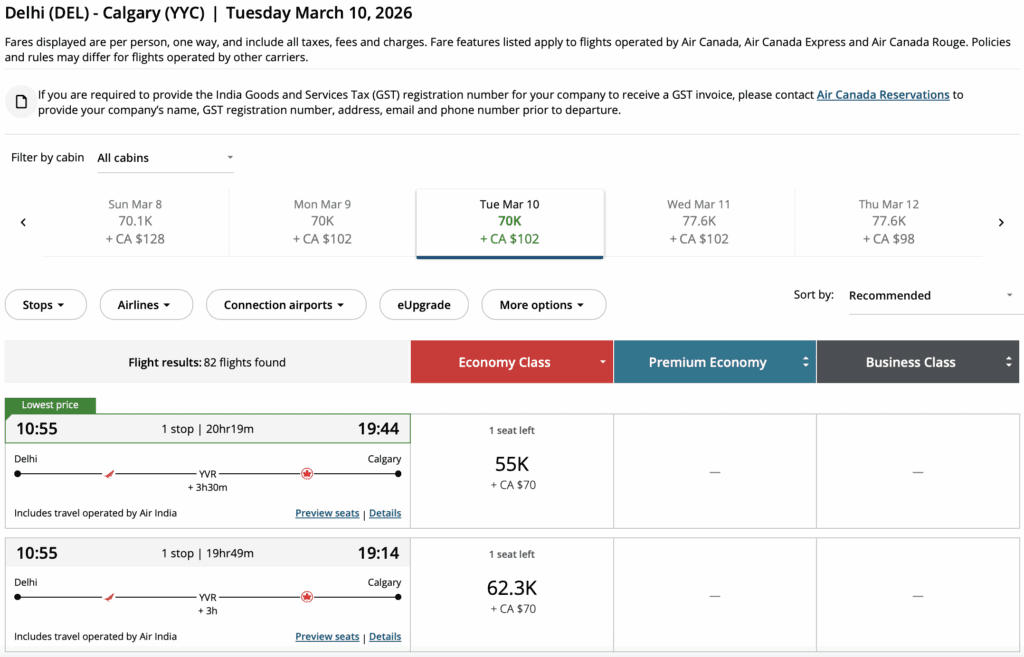Click the next dates right arrow
Image resolution: width=1024 pixels, height=657 pixels.
click(1001, 222)
